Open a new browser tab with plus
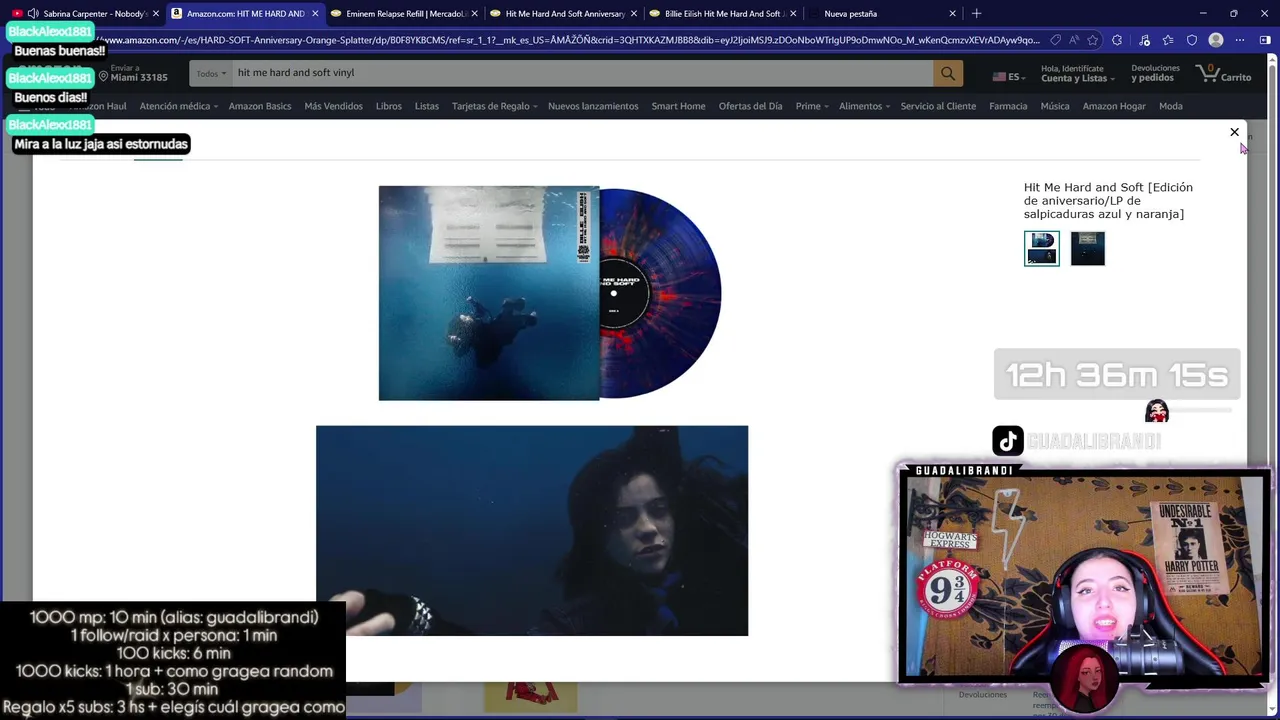The width and height of the screenshot is (1280, 720). 976,14
